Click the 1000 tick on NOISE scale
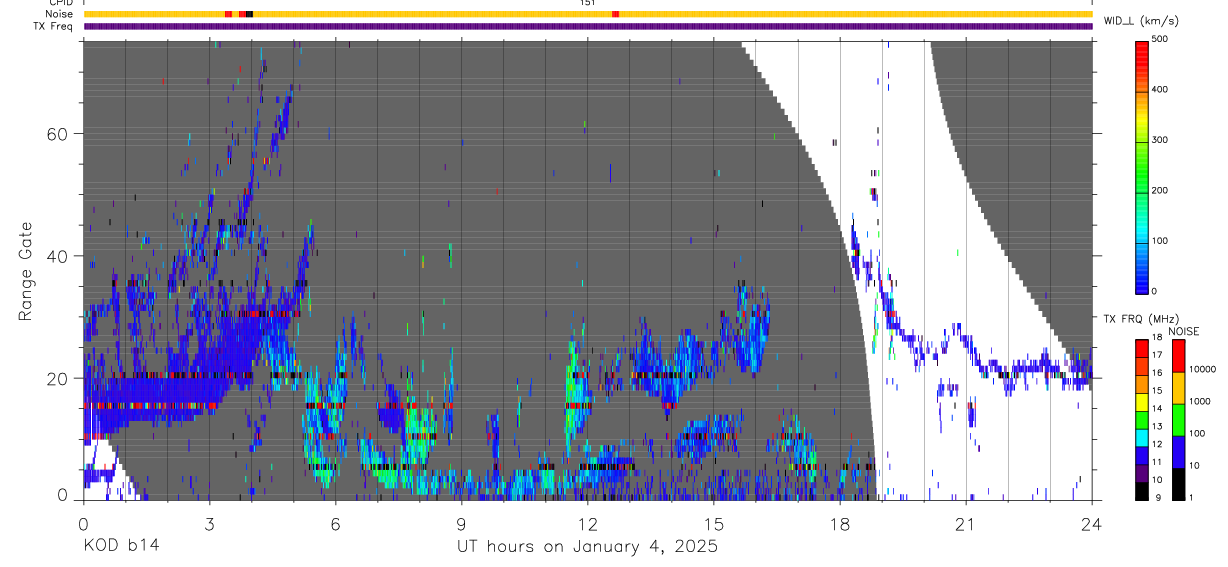 tap(1202, 402)
